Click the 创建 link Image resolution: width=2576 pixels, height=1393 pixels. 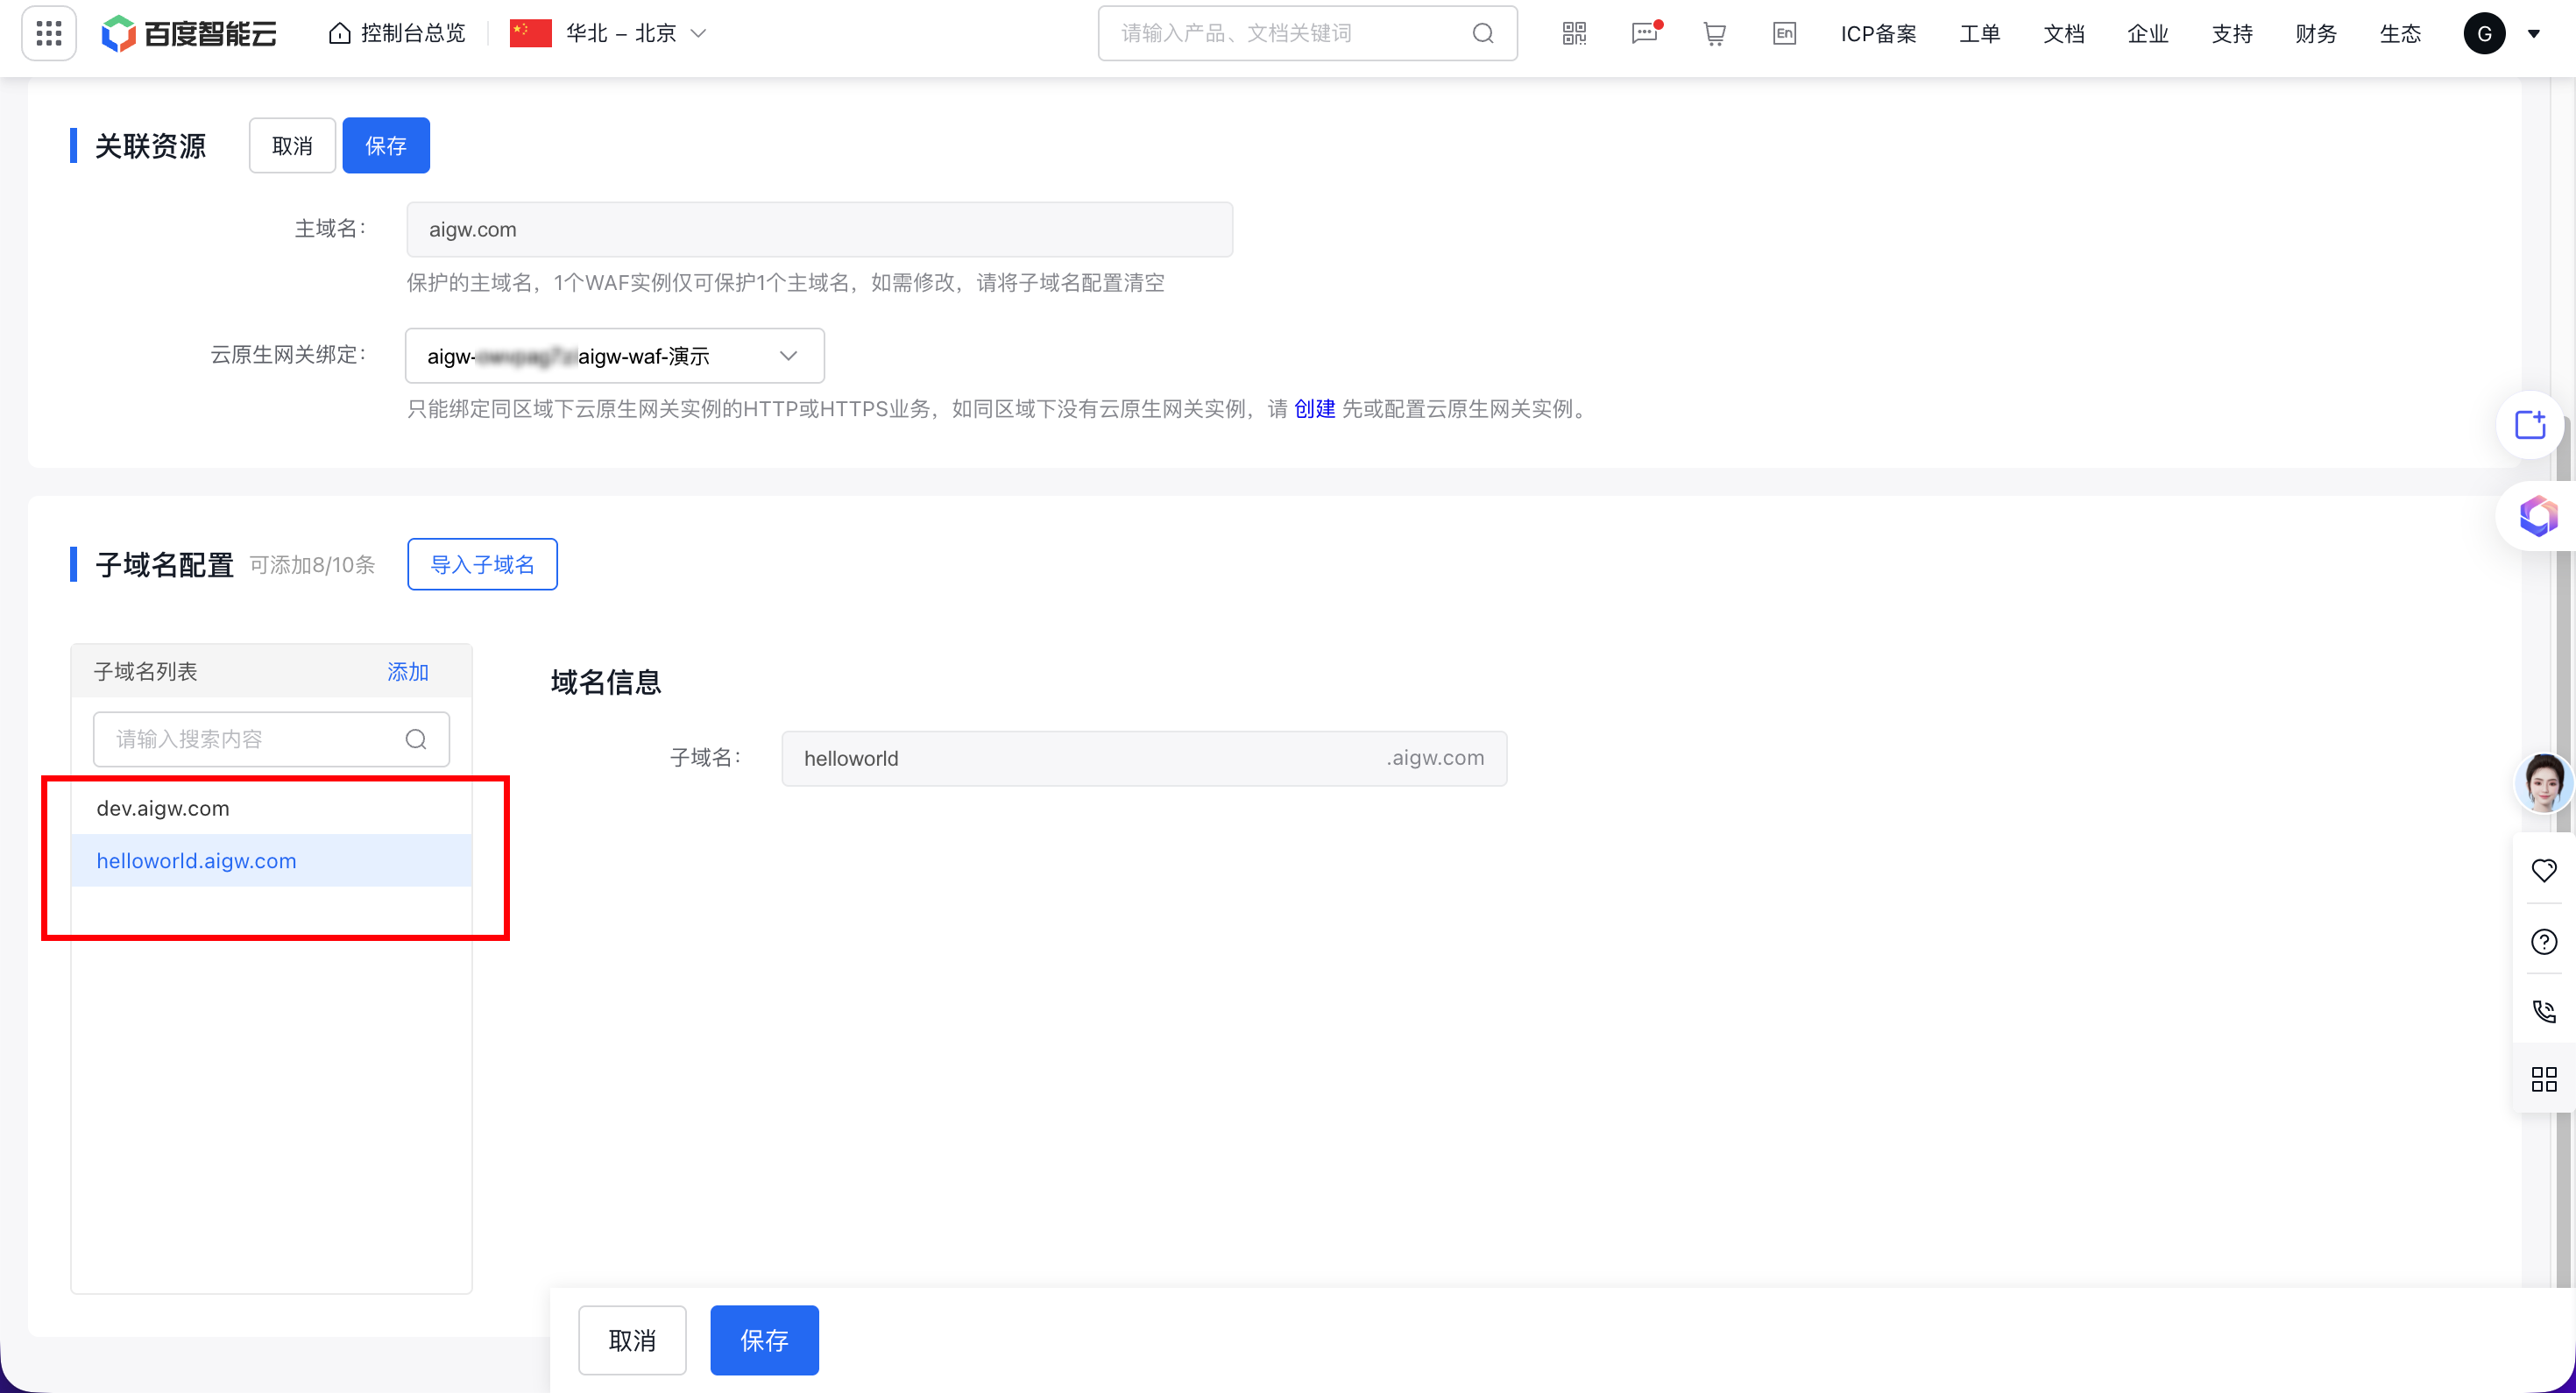pos(1314,409)
